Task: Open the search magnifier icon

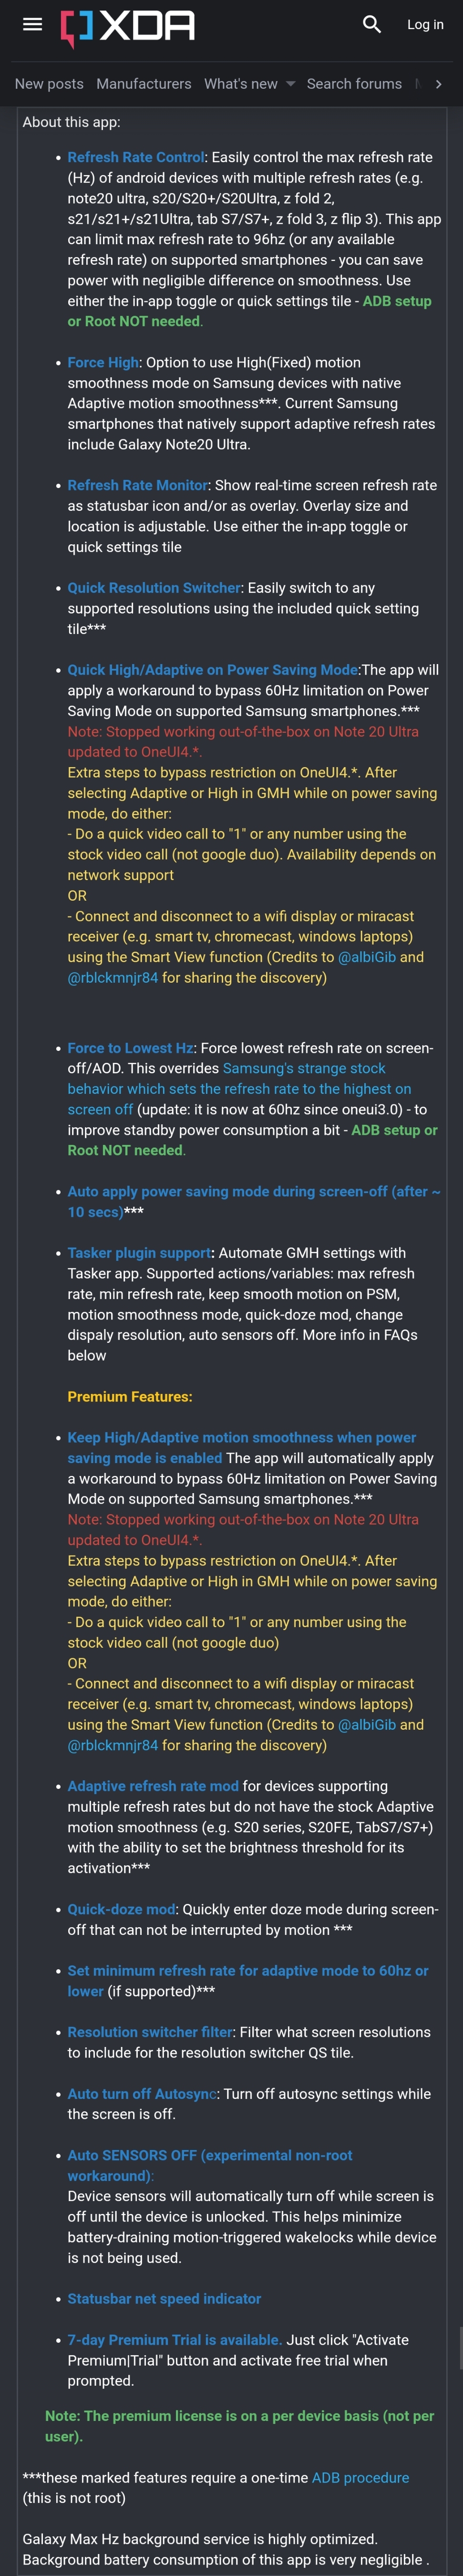Action: [x=372, y=25]
